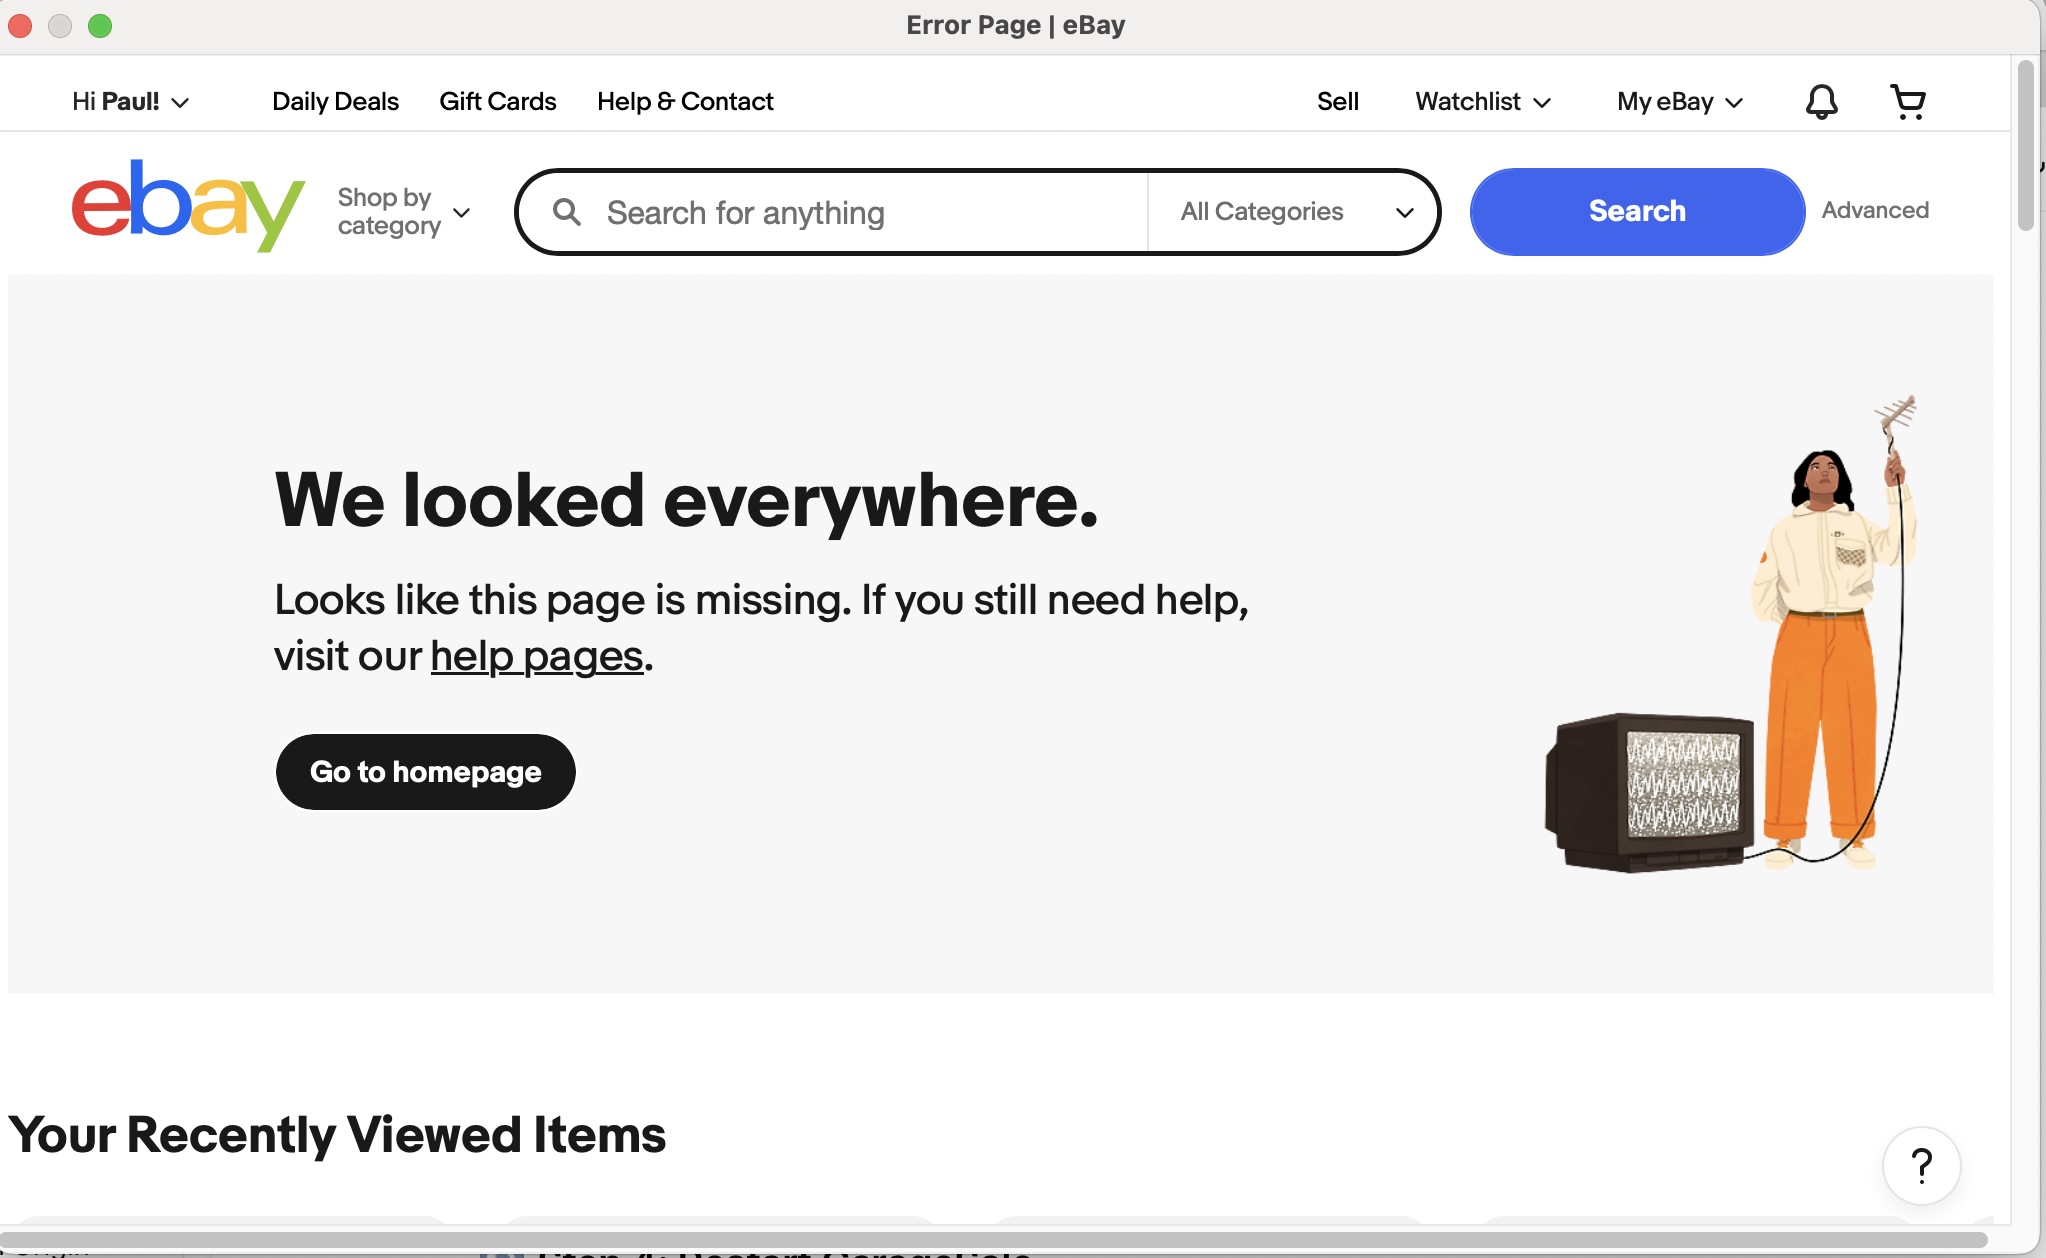Expand the Shop by category menu
2046x1258 pixels.
click(404, 212)
